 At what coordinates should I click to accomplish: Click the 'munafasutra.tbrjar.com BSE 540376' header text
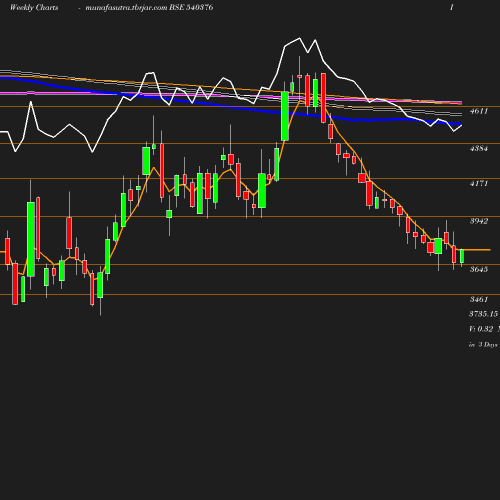click(x=149, y=8)
